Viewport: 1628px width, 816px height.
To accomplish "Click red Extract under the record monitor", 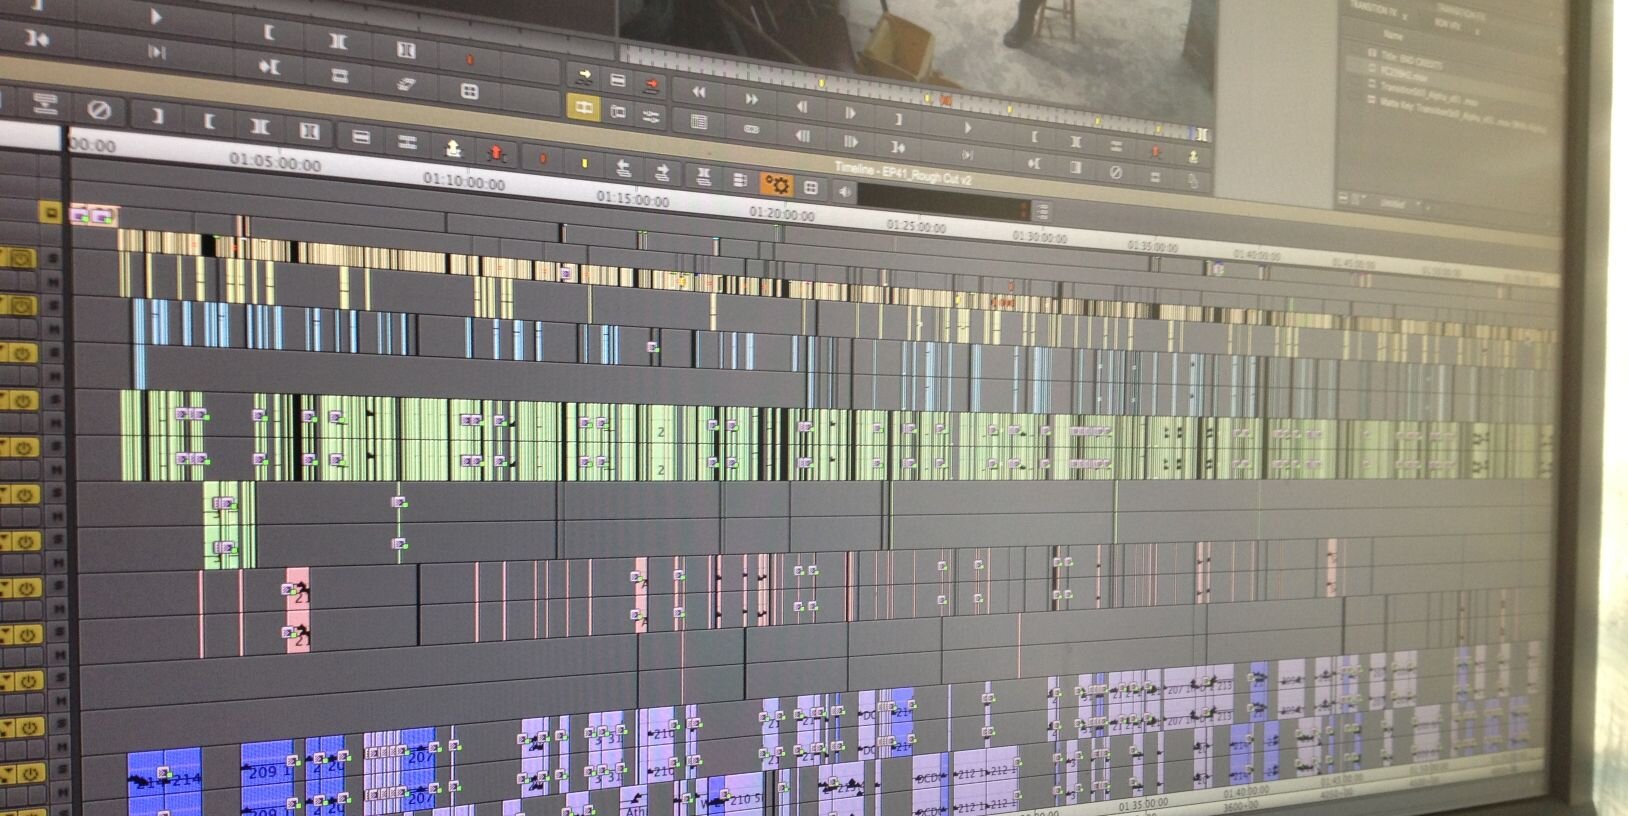I will tap(1155, 150).
